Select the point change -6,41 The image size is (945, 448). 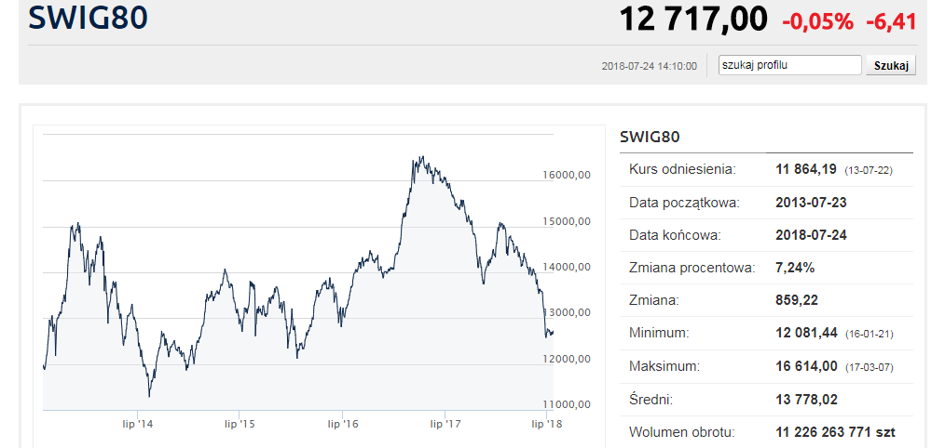point(891,22)
